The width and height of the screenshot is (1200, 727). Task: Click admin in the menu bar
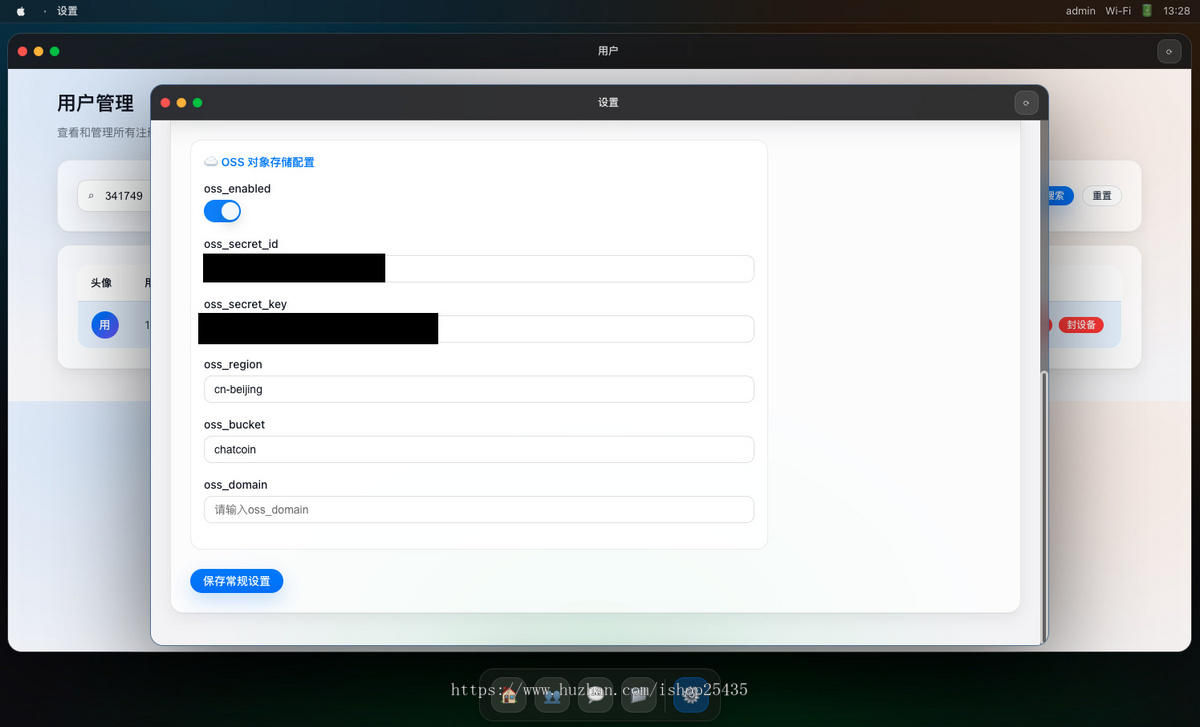click(x=1080, y=11)
